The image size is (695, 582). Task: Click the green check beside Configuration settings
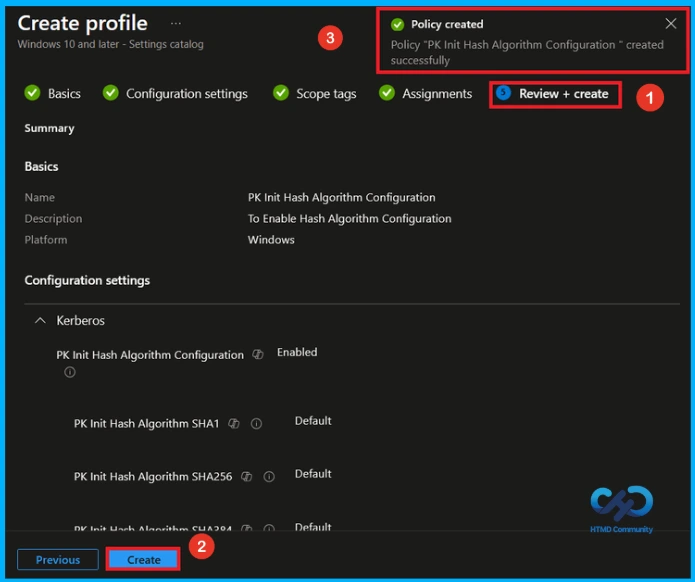111,93
